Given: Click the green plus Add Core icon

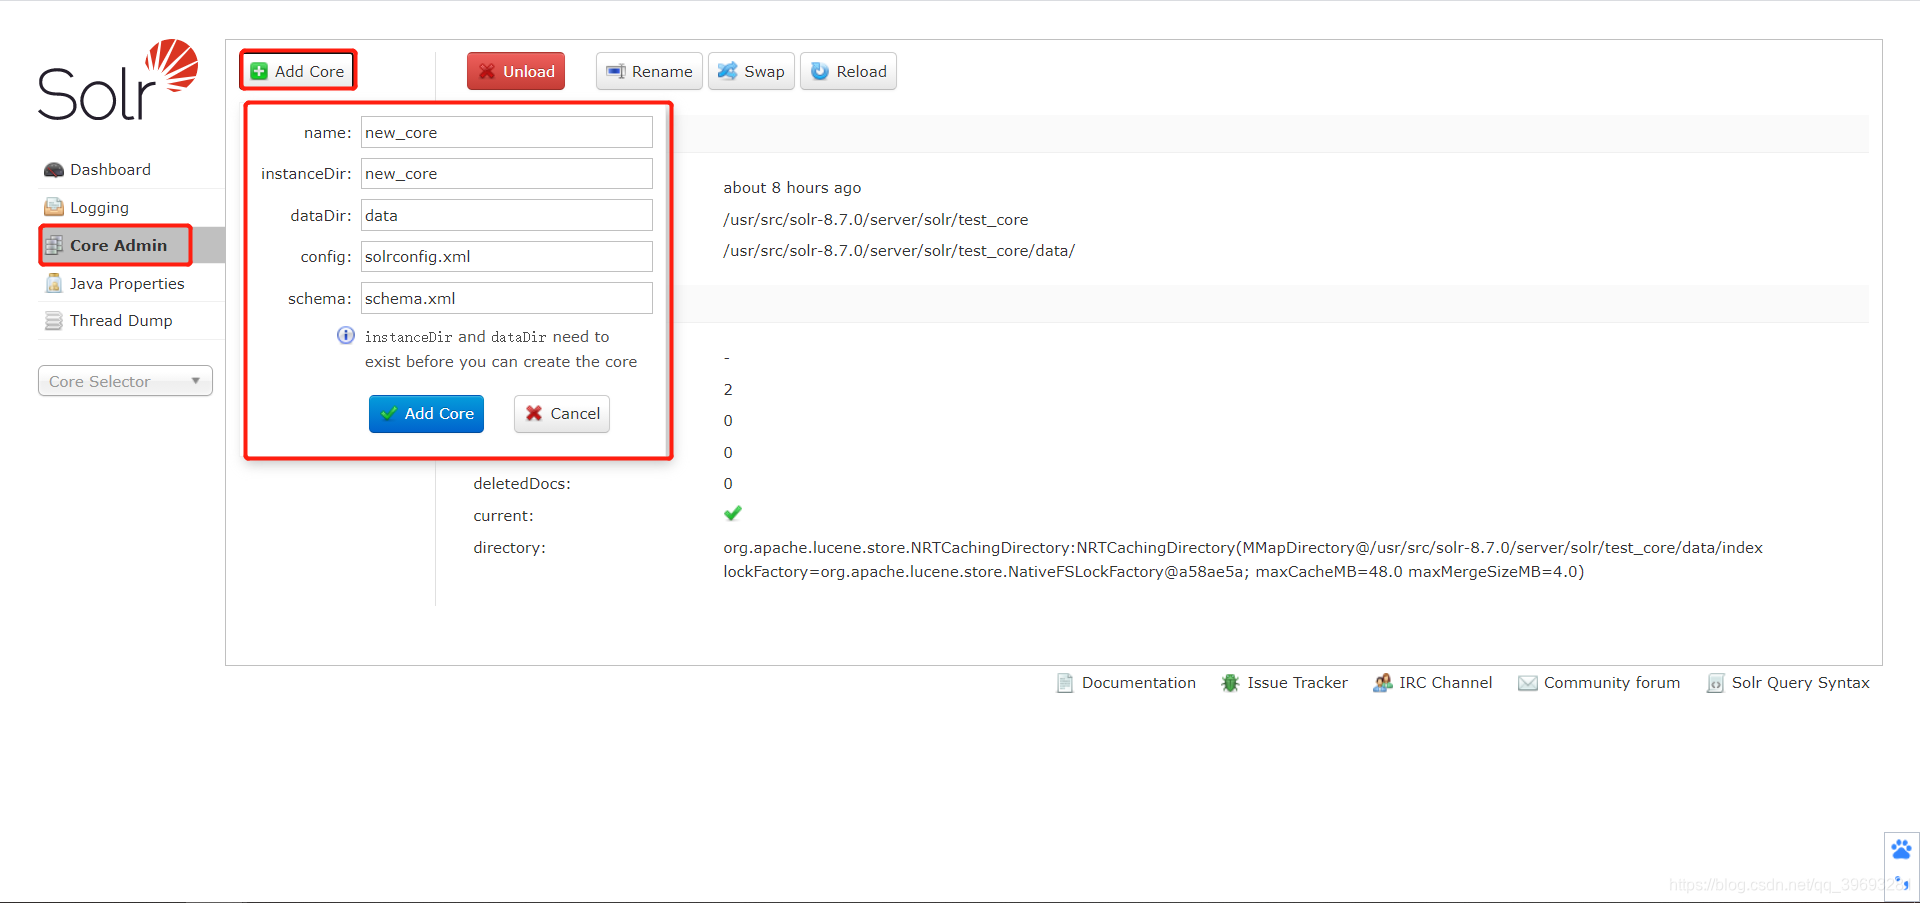Looking at the screenshot, I should pyautogui.click(x=259, y=71).
